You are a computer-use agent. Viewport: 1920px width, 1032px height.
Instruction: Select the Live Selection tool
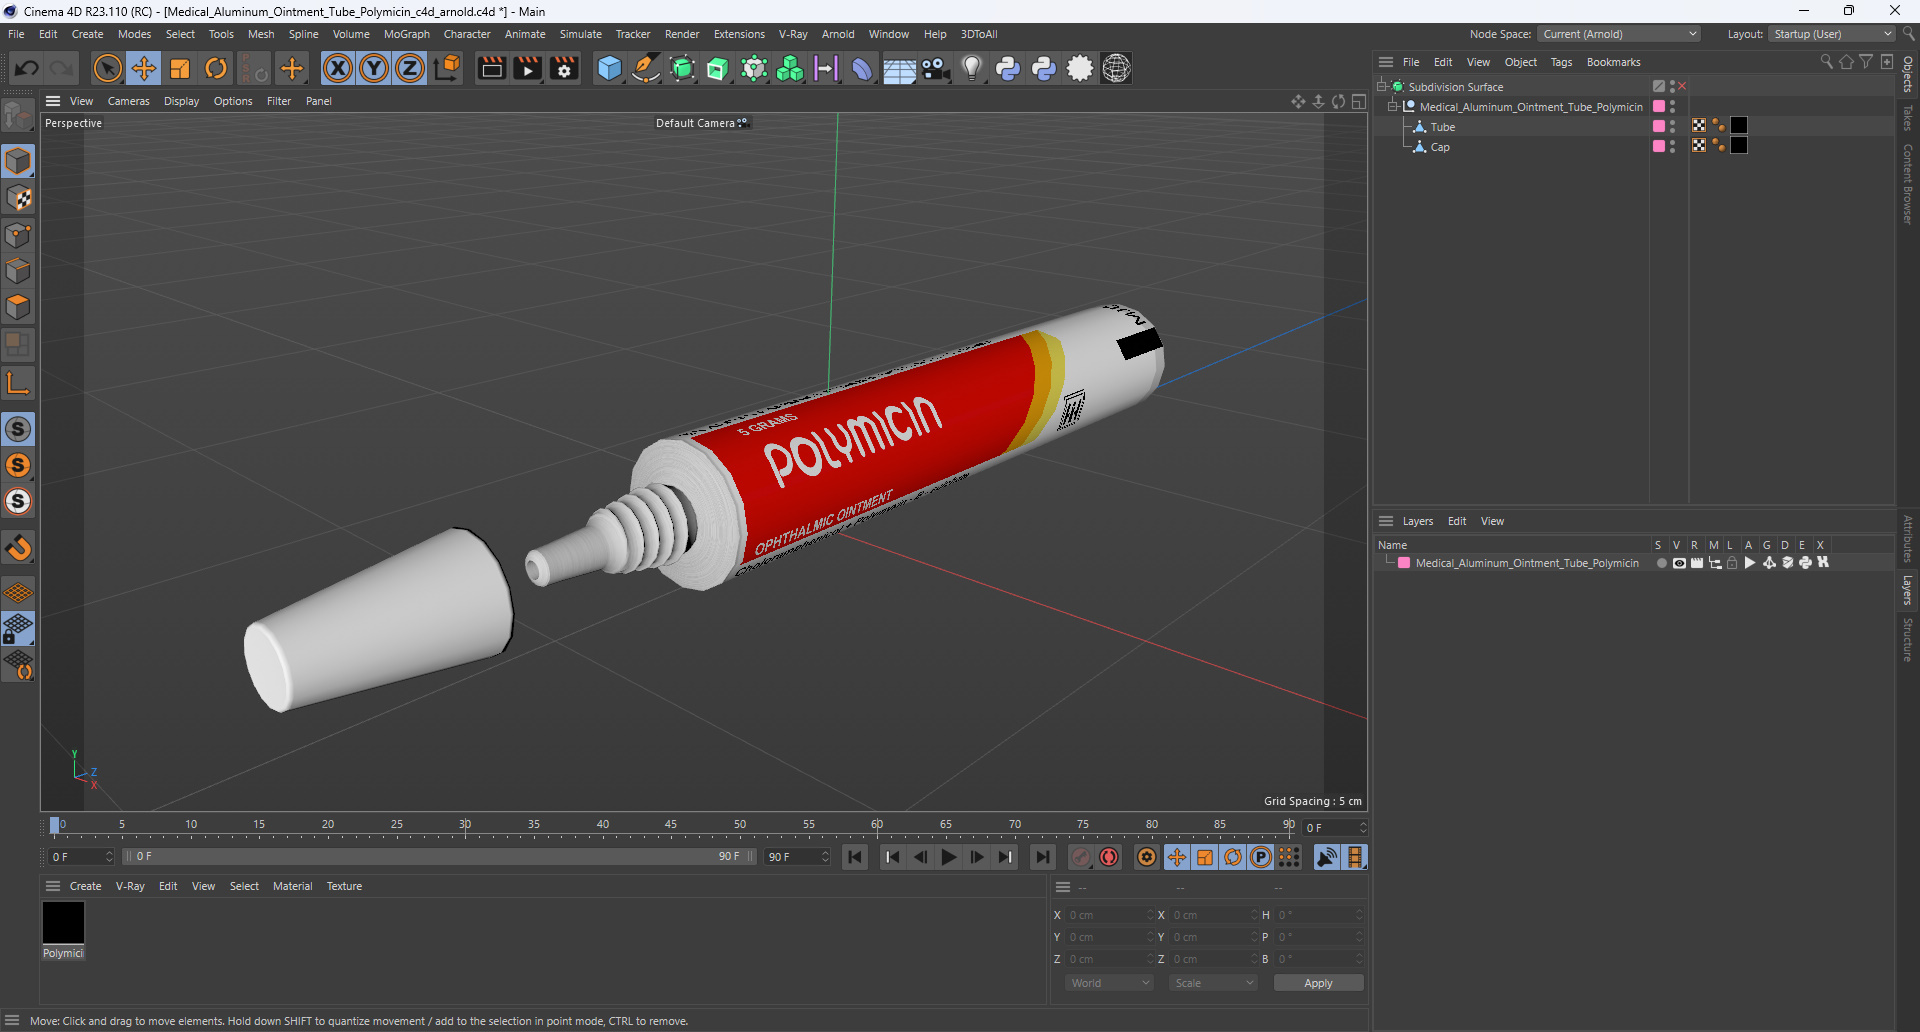point(107,68)
